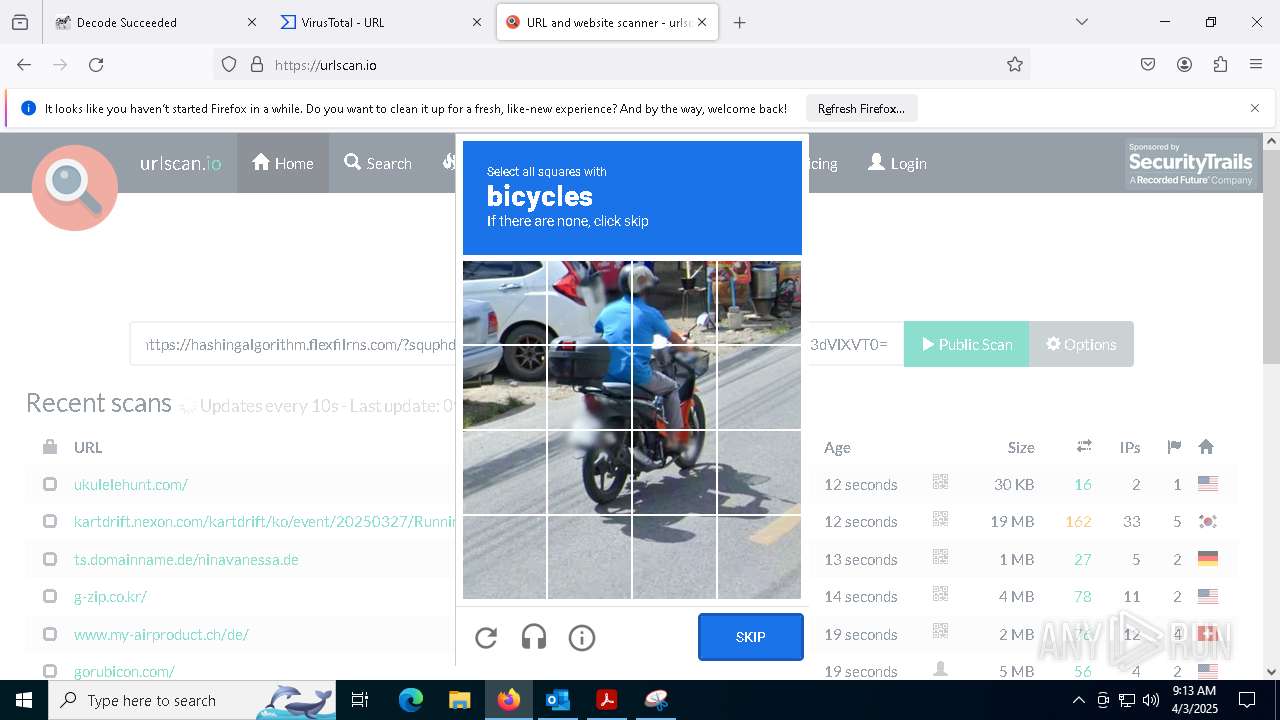Open the Search page
The width and height of the screenshot is (1280, 720).
click(x=378, y=163)
